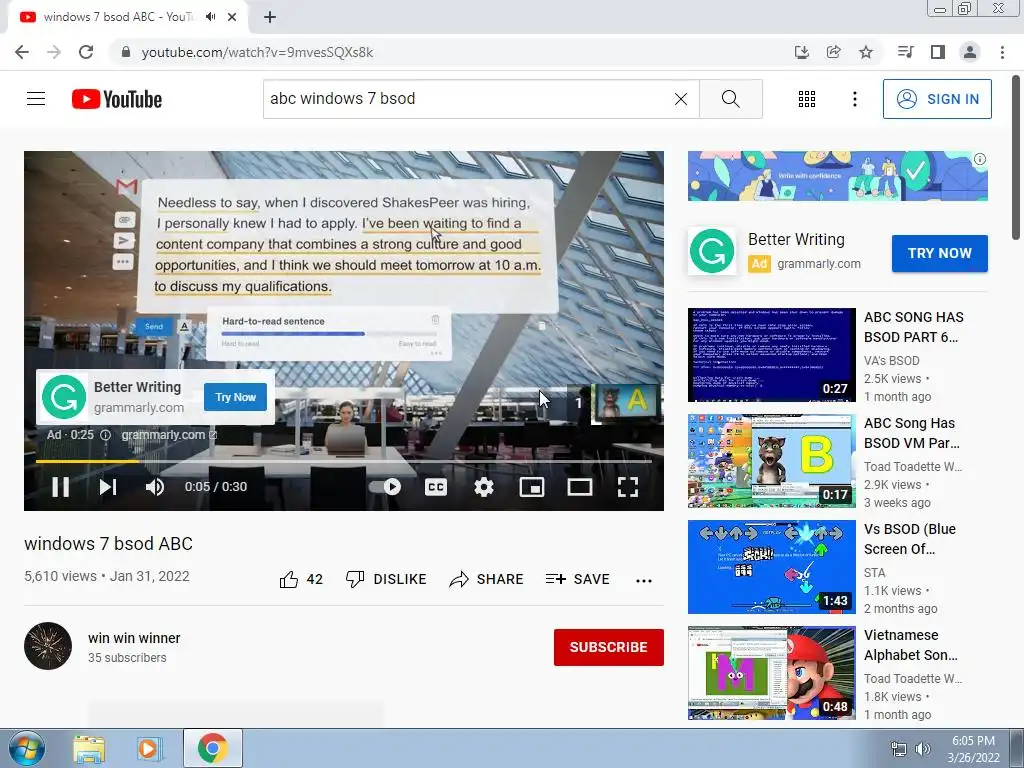1024x768 pixels.
Task: Open the YouTube apps grid icon
Action: point(807,99)
